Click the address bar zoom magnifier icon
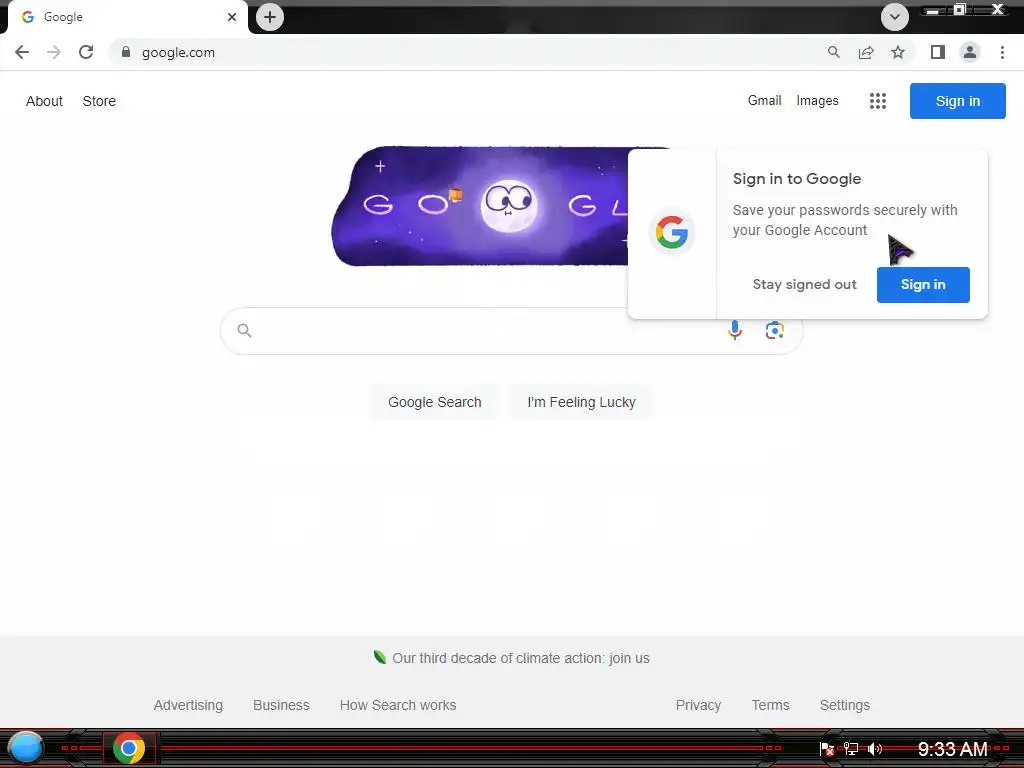Screen dimensions: 1024x768 point(833,52)
